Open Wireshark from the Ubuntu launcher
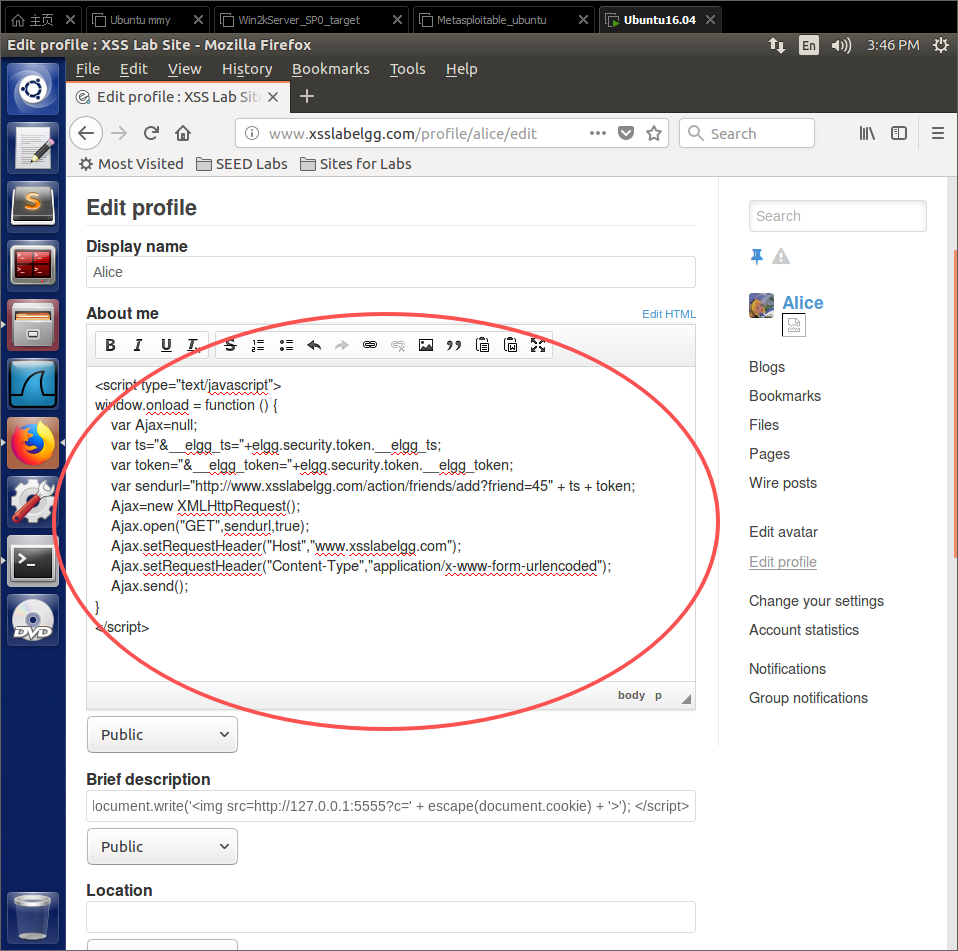This screenshot has height=951, width=958. click(33, 384)
